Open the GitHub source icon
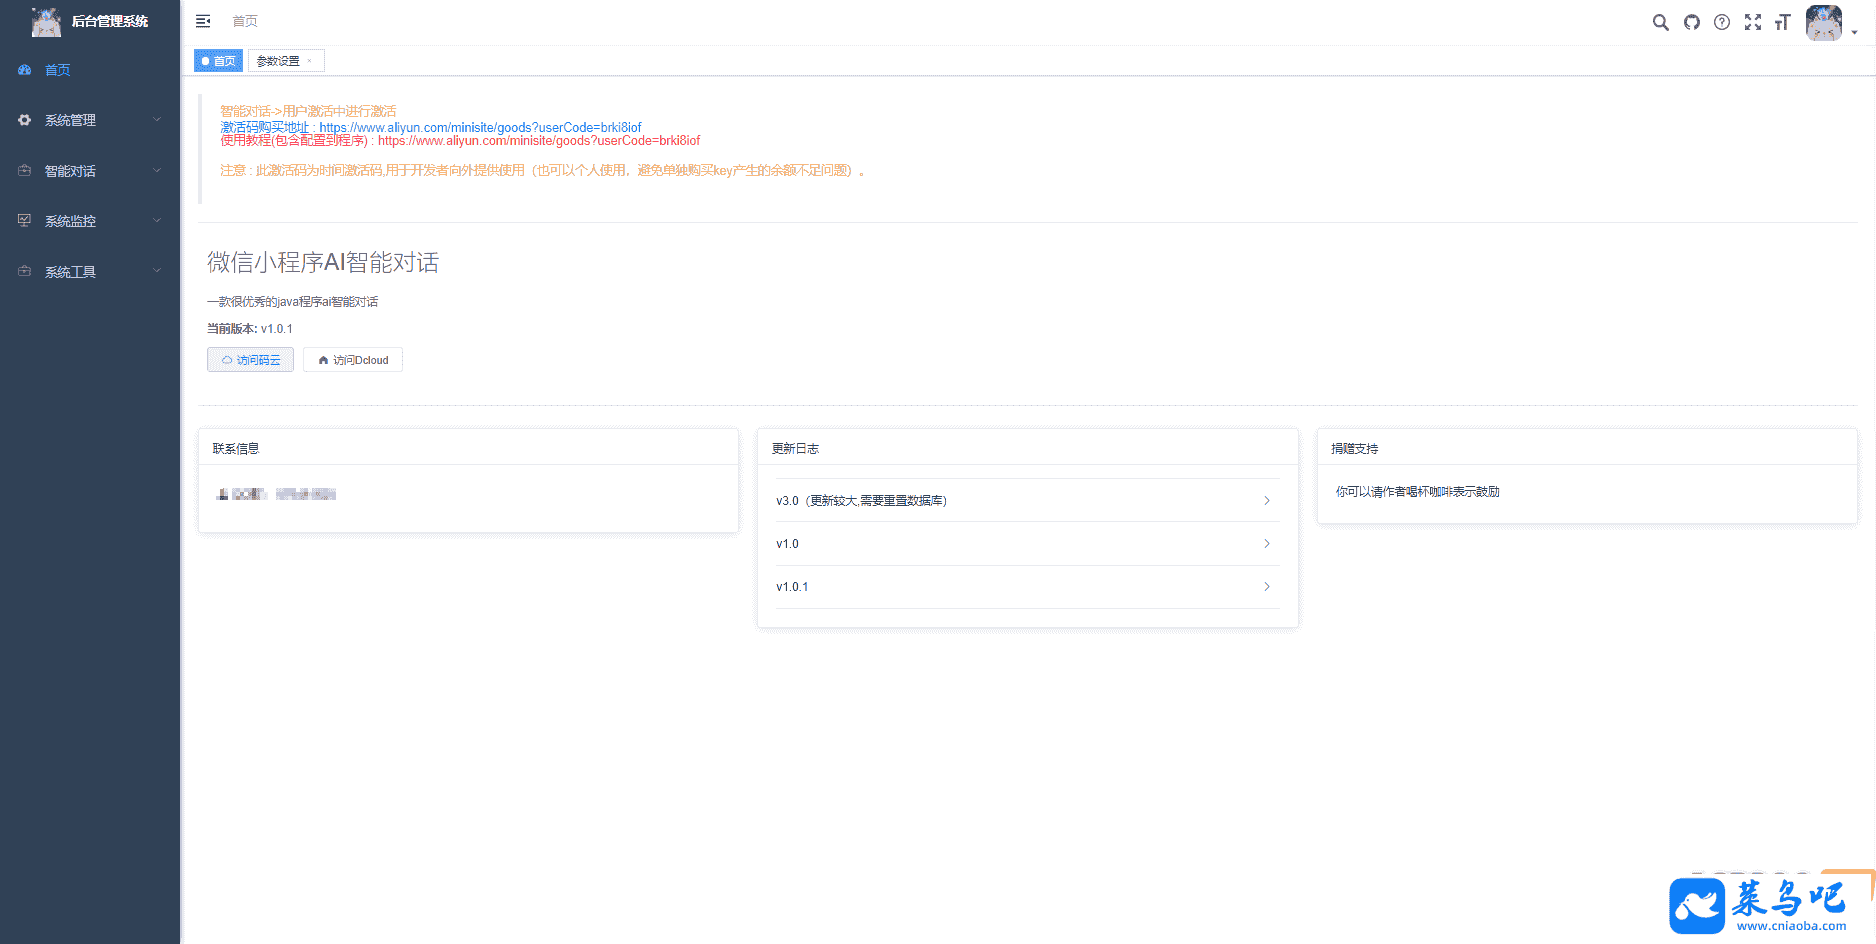The image size is (1876, 944). pos(1691,22)
